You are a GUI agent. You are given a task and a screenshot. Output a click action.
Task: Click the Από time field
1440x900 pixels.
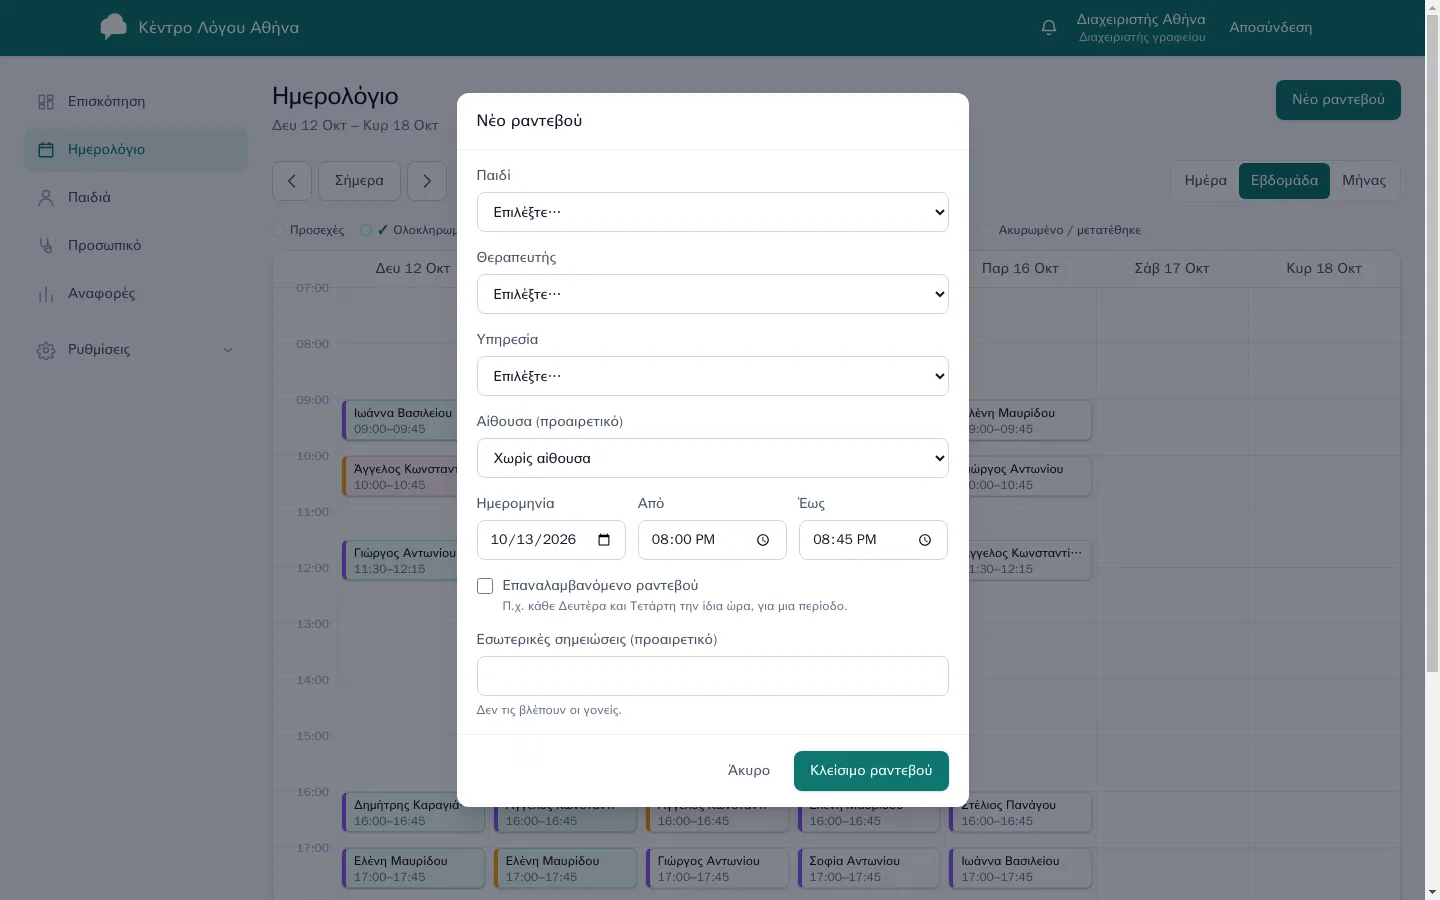click(x=712, y=540)
